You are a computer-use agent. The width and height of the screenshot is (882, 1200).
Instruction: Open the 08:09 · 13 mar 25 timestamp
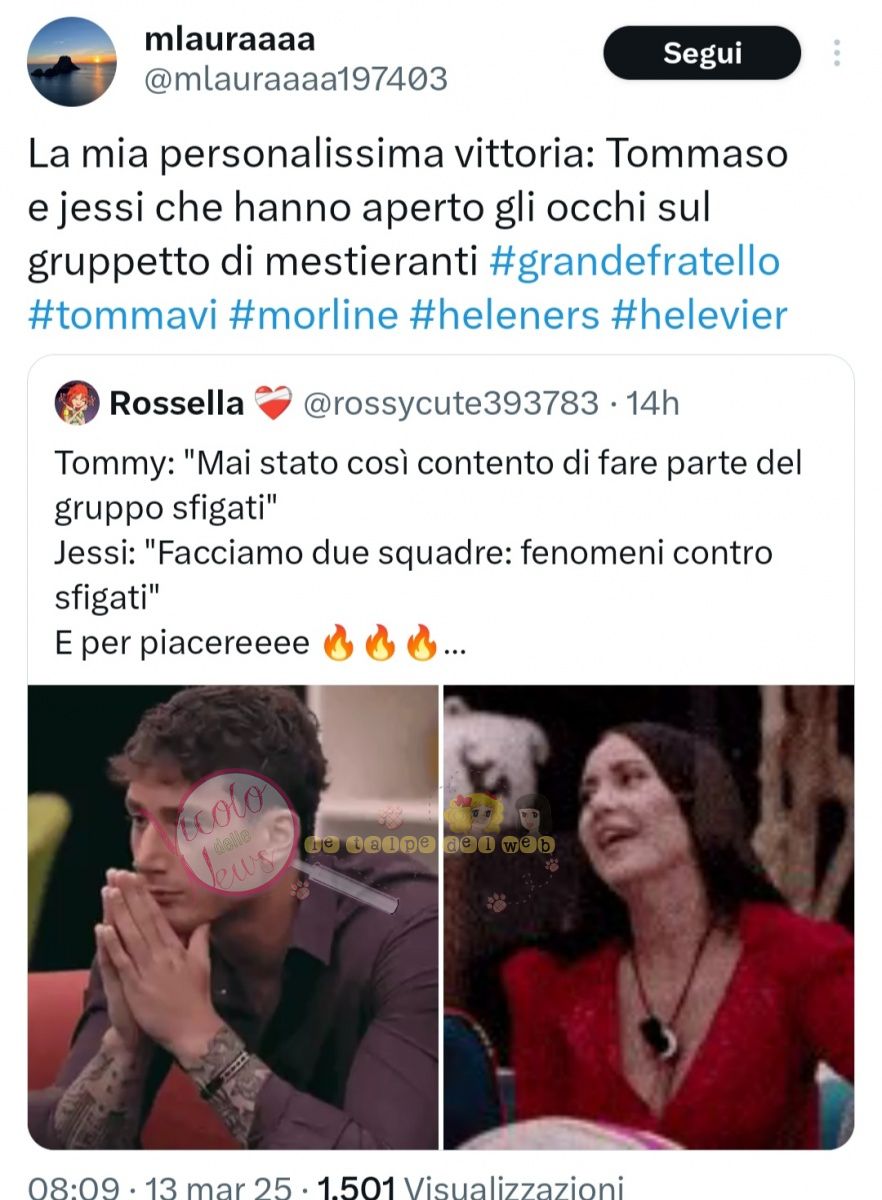[161, 1188]
